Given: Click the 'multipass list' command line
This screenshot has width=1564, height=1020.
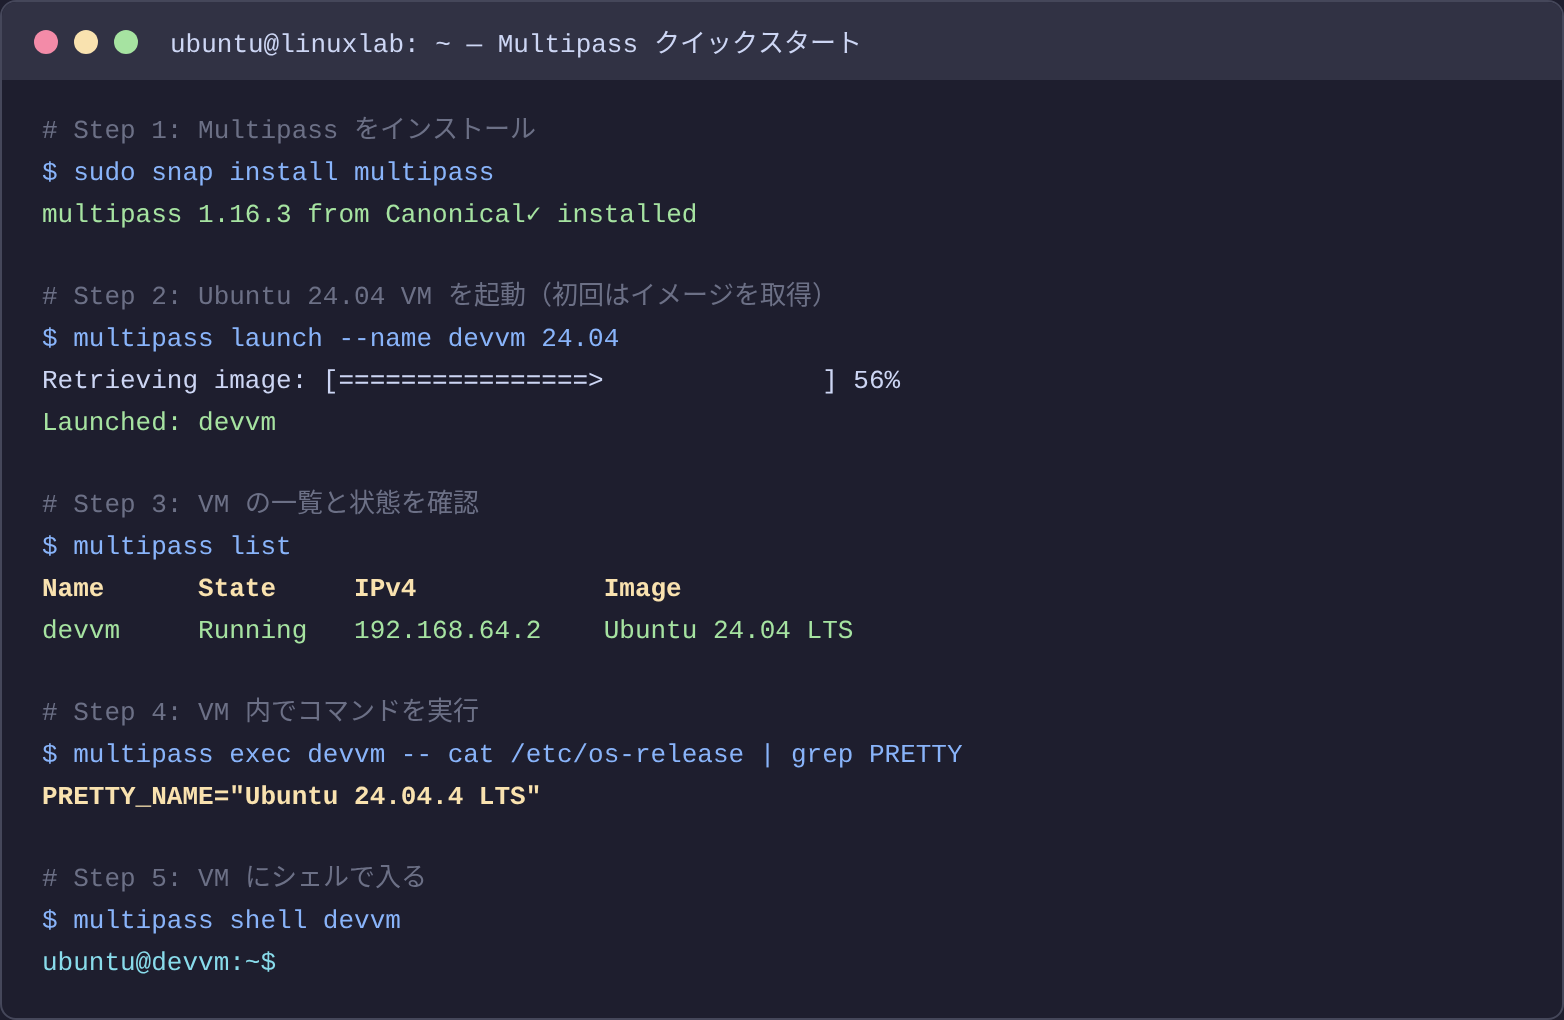Looking at the screenshot, I should coord(166,546).
